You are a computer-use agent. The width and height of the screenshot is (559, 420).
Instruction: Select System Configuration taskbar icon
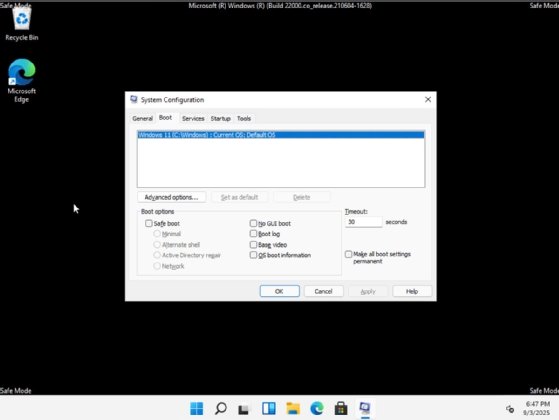coord(365,408)
